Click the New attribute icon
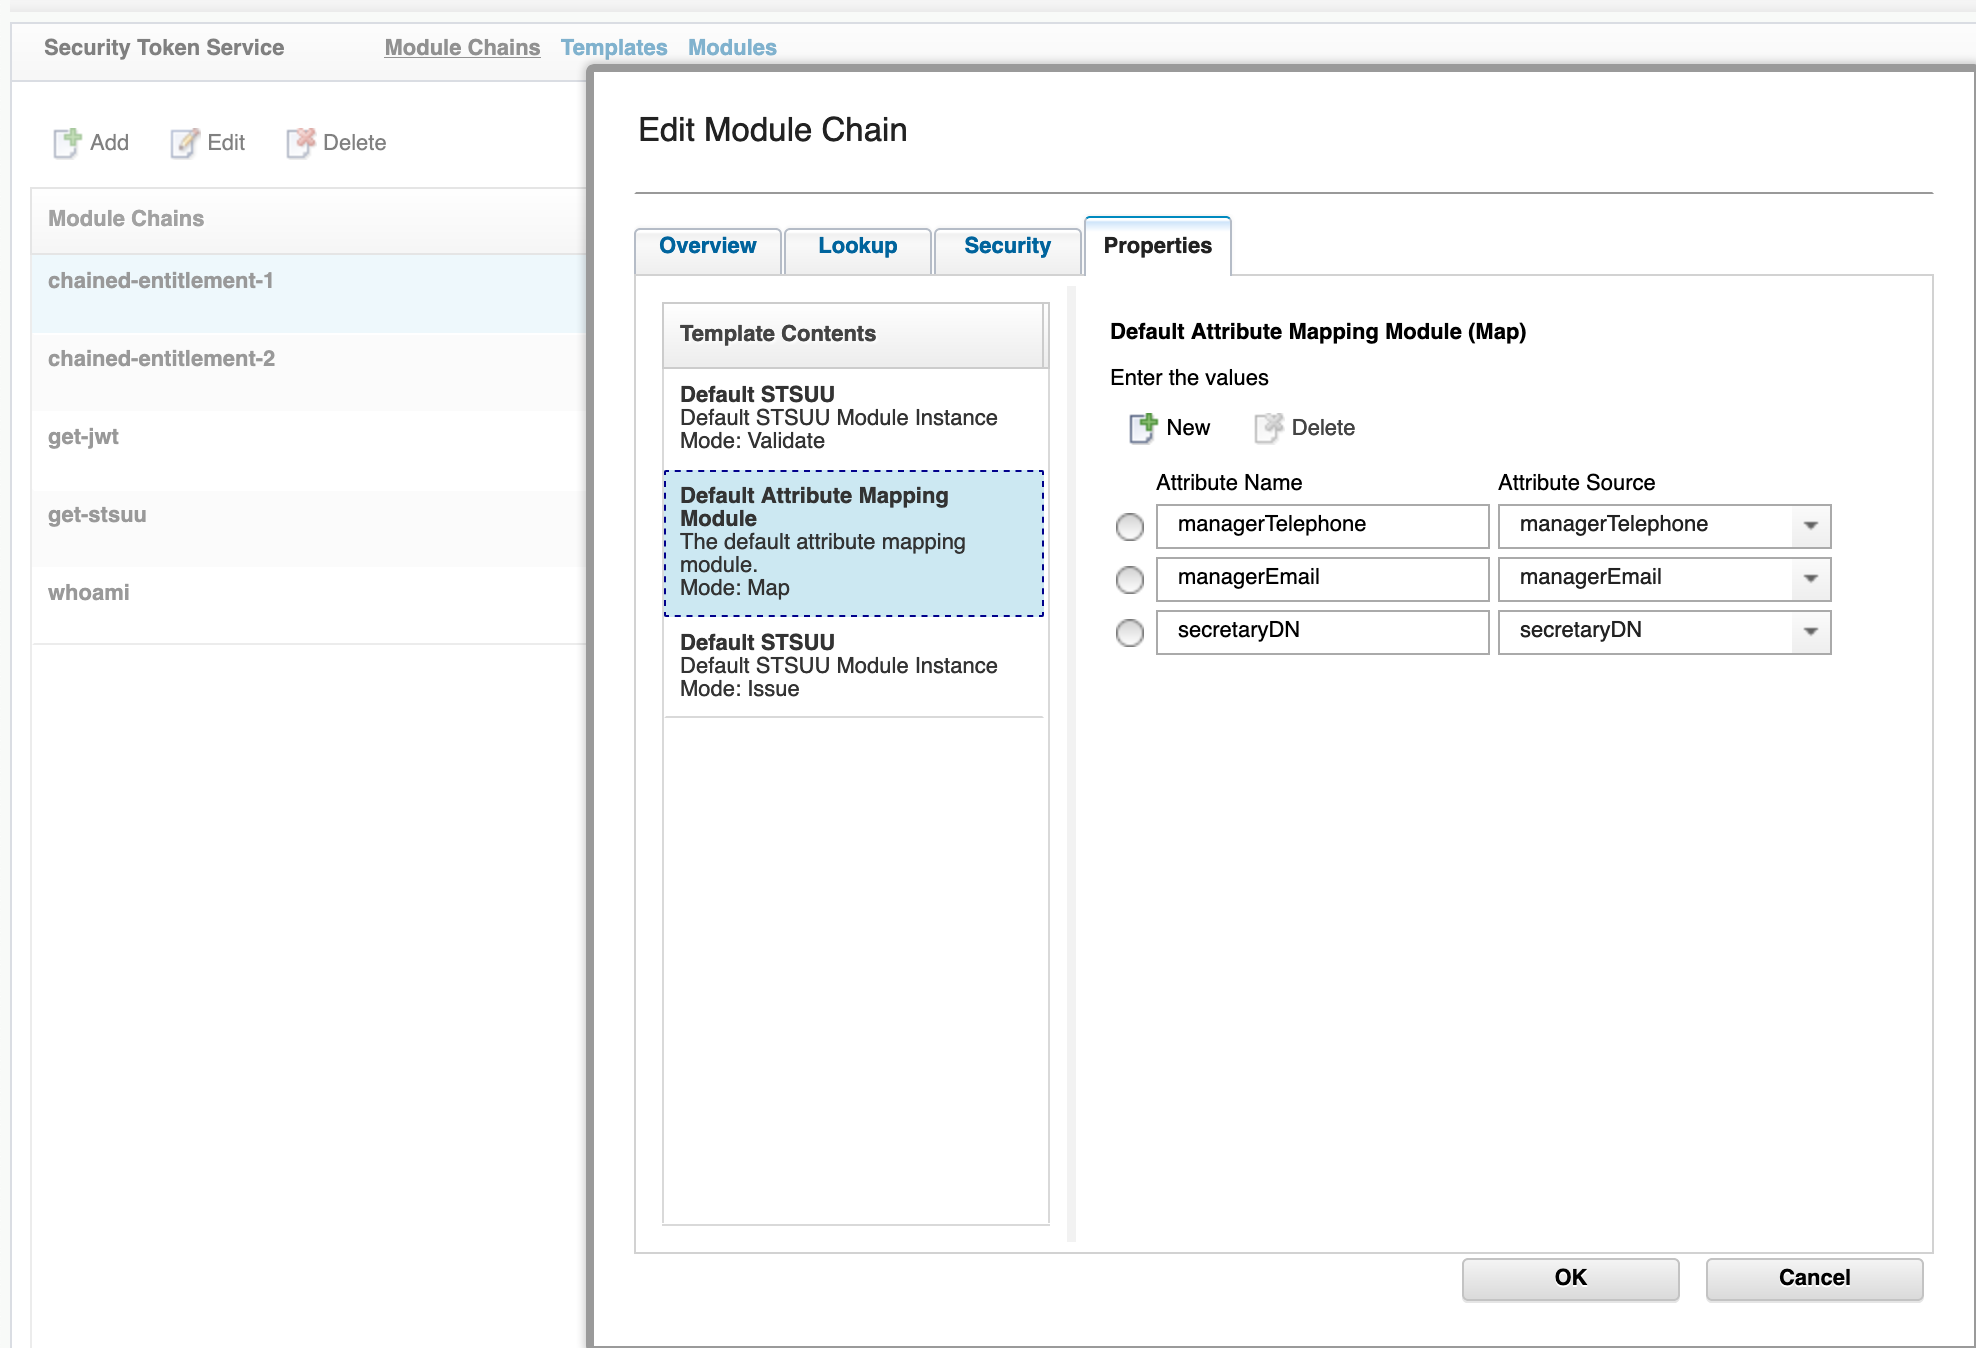 point(1143,428)
